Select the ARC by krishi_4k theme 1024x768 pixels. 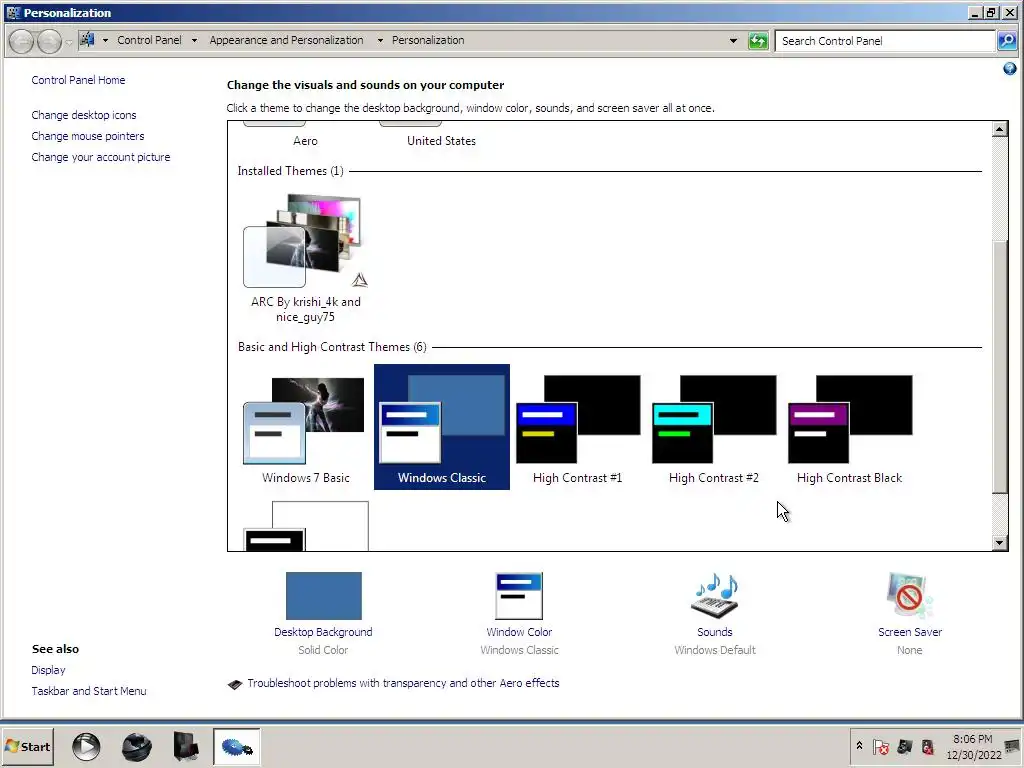(x=305, y=259)
